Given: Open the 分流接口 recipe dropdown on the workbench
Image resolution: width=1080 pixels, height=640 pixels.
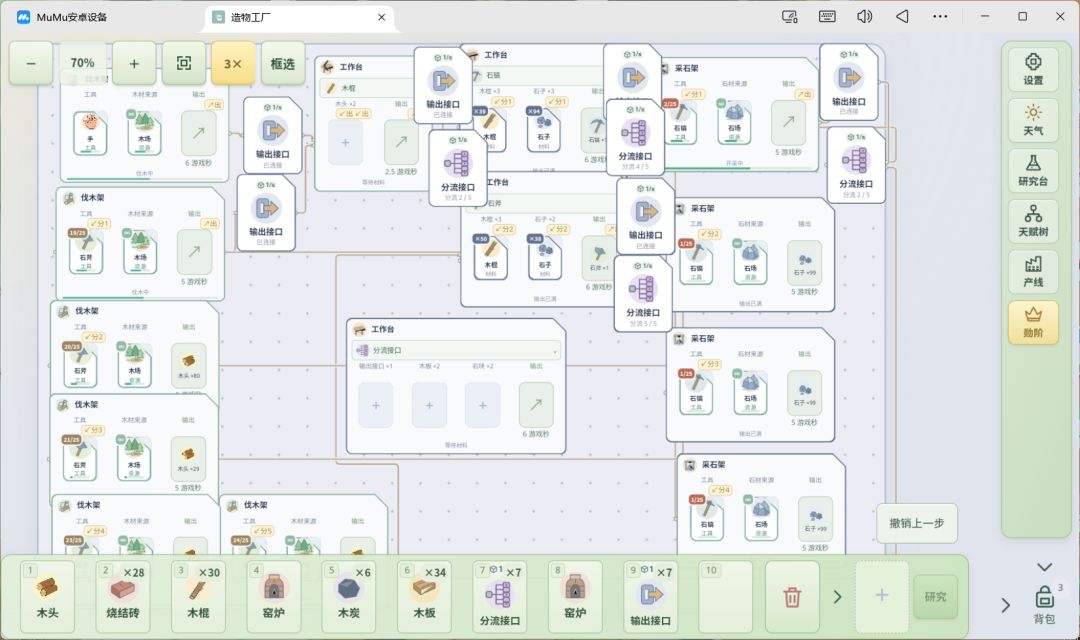Looking at the screenshot, I should pos(456,351).
